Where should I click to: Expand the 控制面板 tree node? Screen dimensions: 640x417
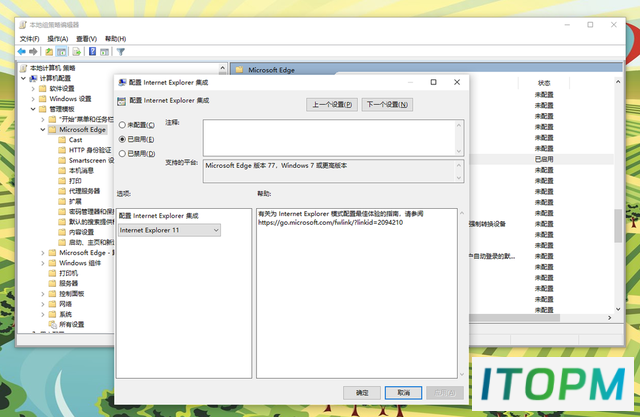tap(43, 294)
